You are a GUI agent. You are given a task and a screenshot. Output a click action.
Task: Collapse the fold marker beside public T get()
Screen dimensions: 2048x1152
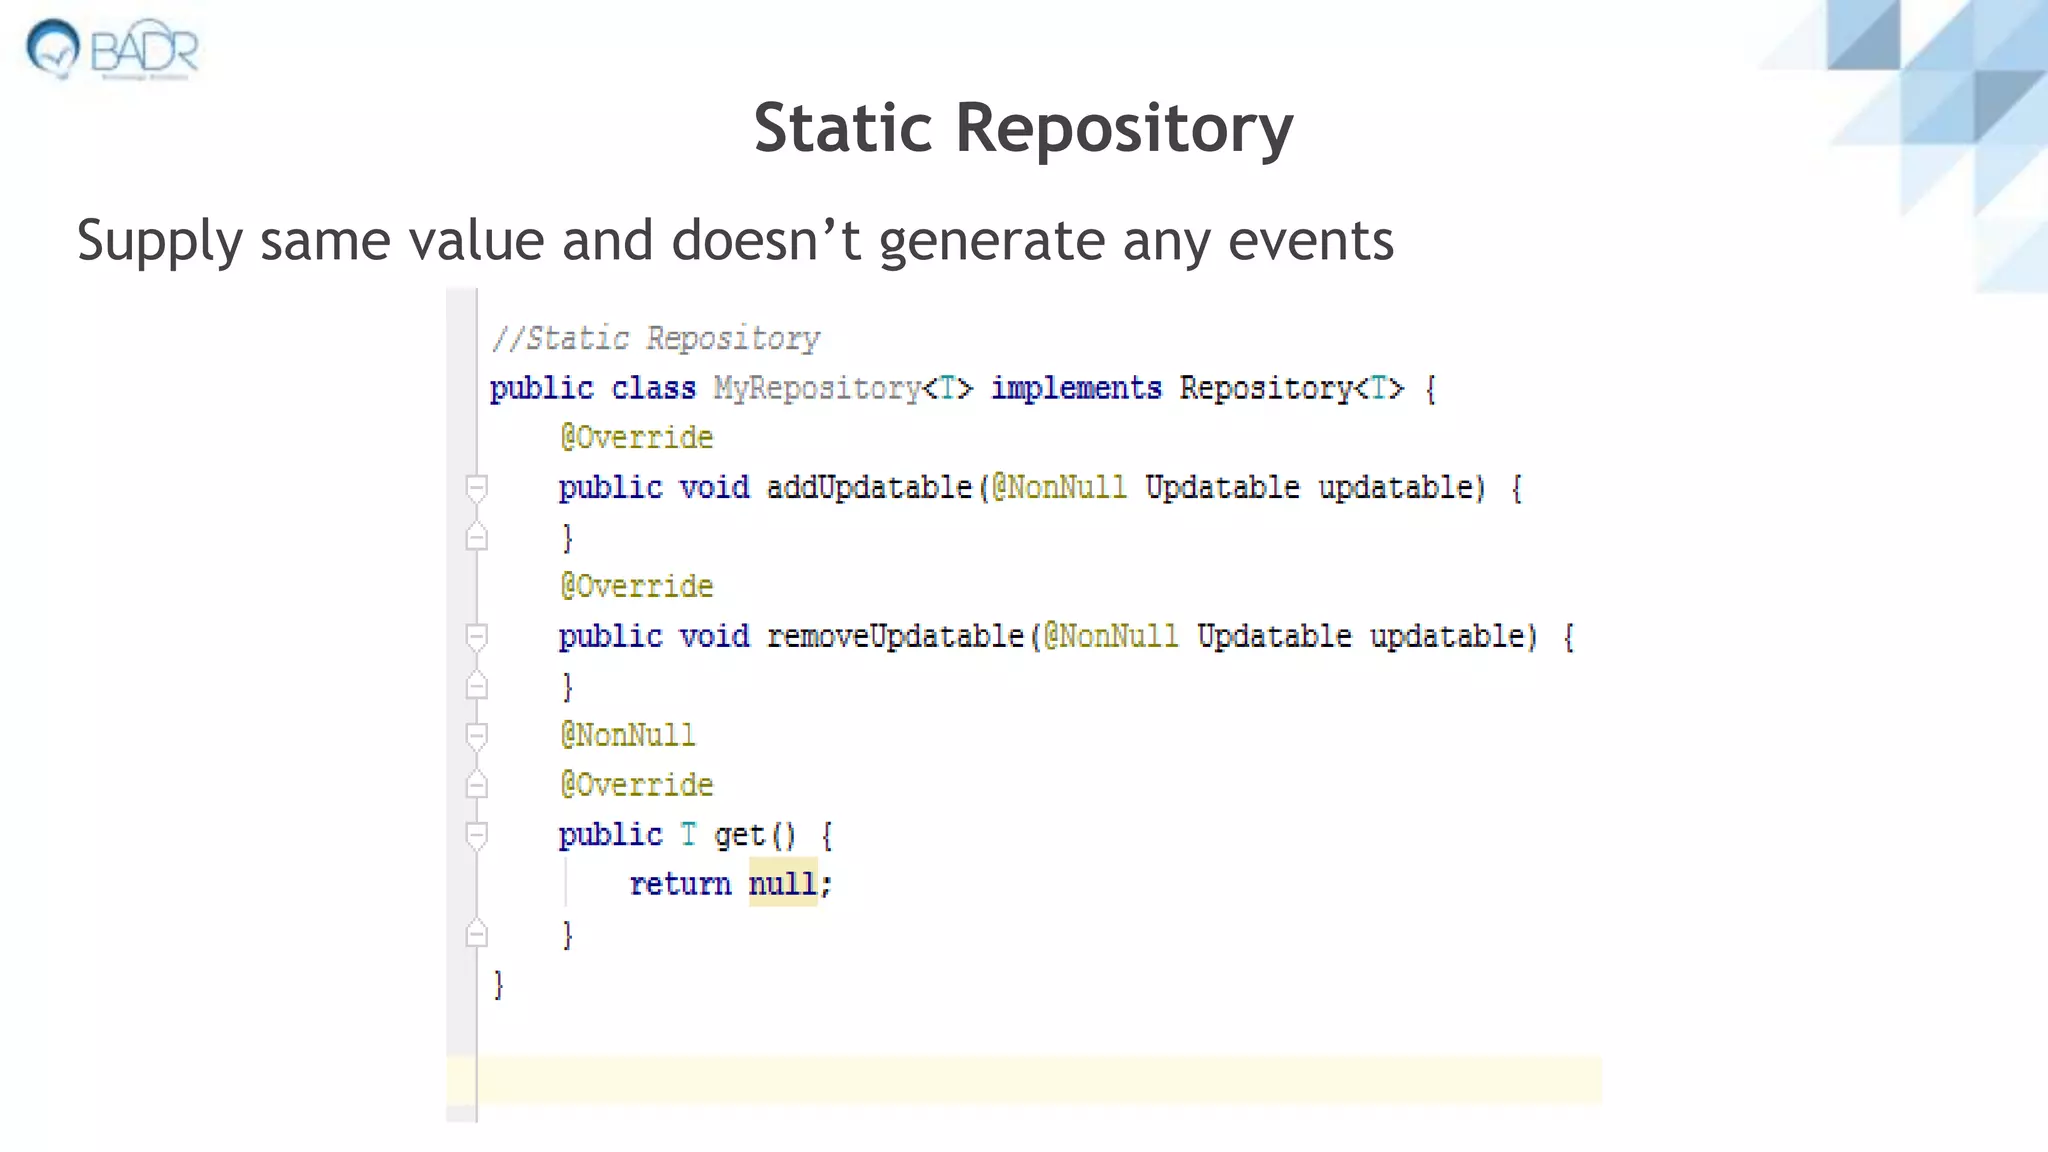coord(477,835)
